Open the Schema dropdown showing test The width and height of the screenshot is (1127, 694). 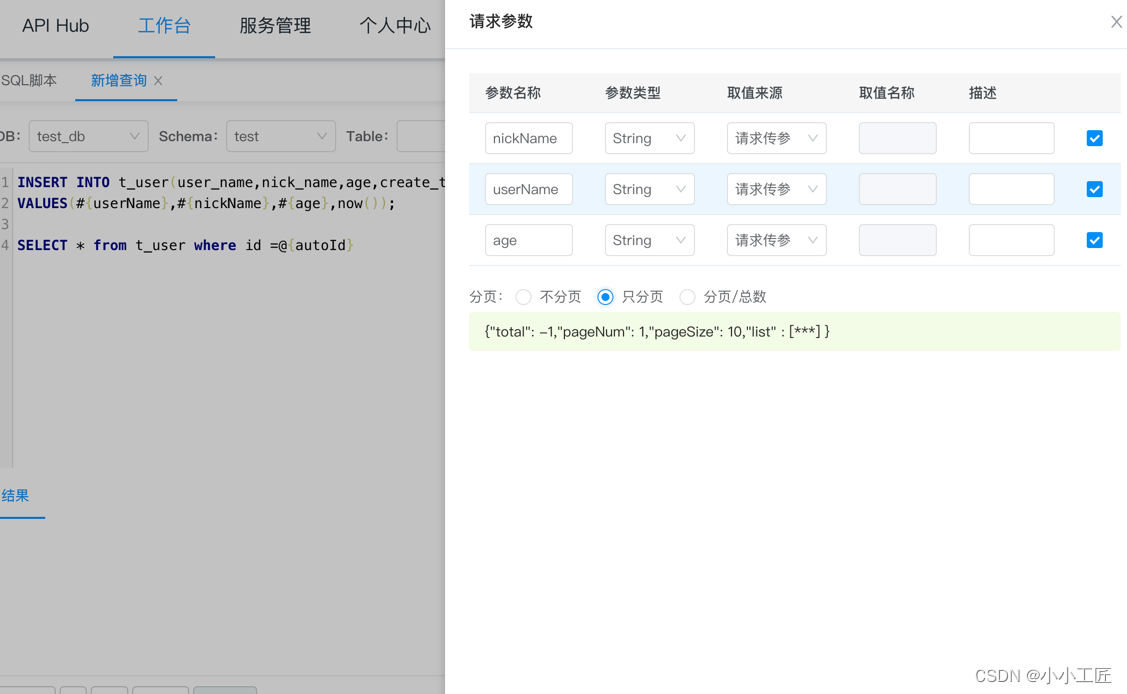point(280,135)
